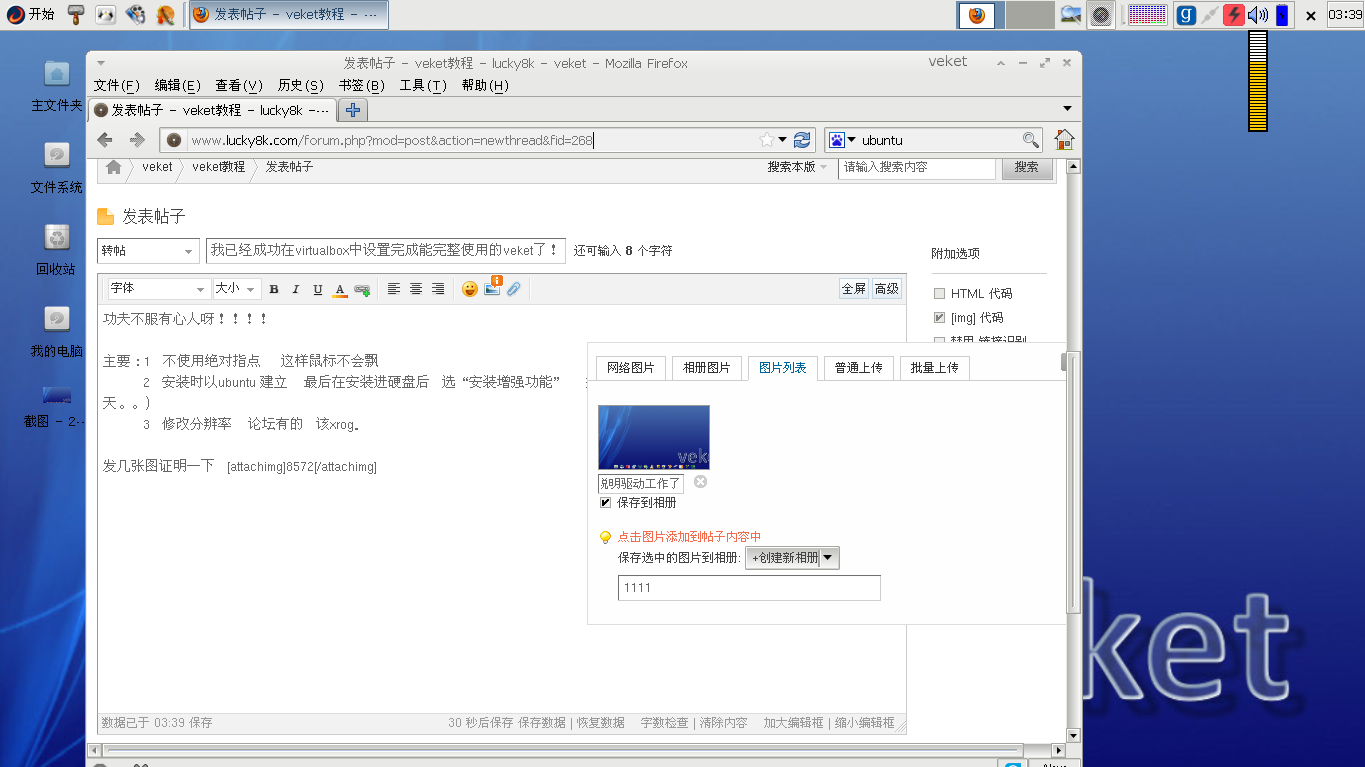
Task: Switch to the 普通上传 tab
Action: pyautogui.click(x=858, y=368)
